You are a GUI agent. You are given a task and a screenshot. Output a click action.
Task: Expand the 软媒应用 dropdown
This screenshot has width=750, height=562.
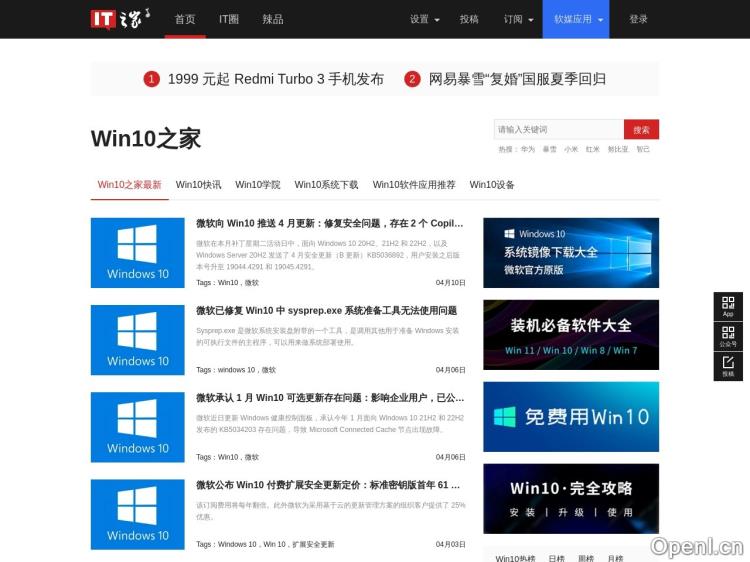coord(576,19)
